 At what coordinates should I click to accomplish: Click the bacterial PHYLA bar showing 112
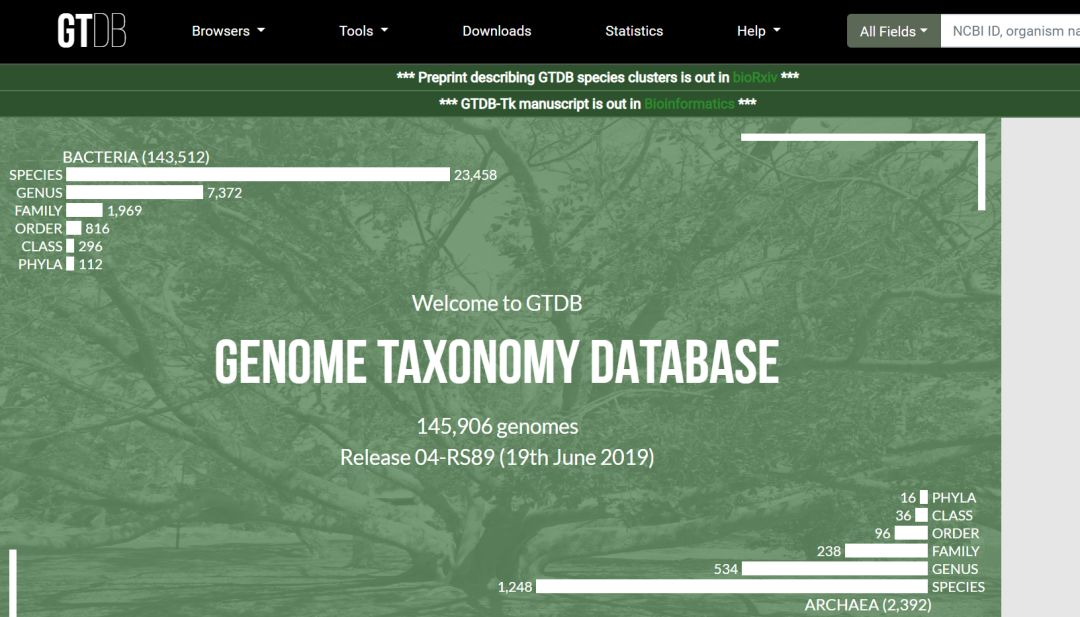coord(71,264)
